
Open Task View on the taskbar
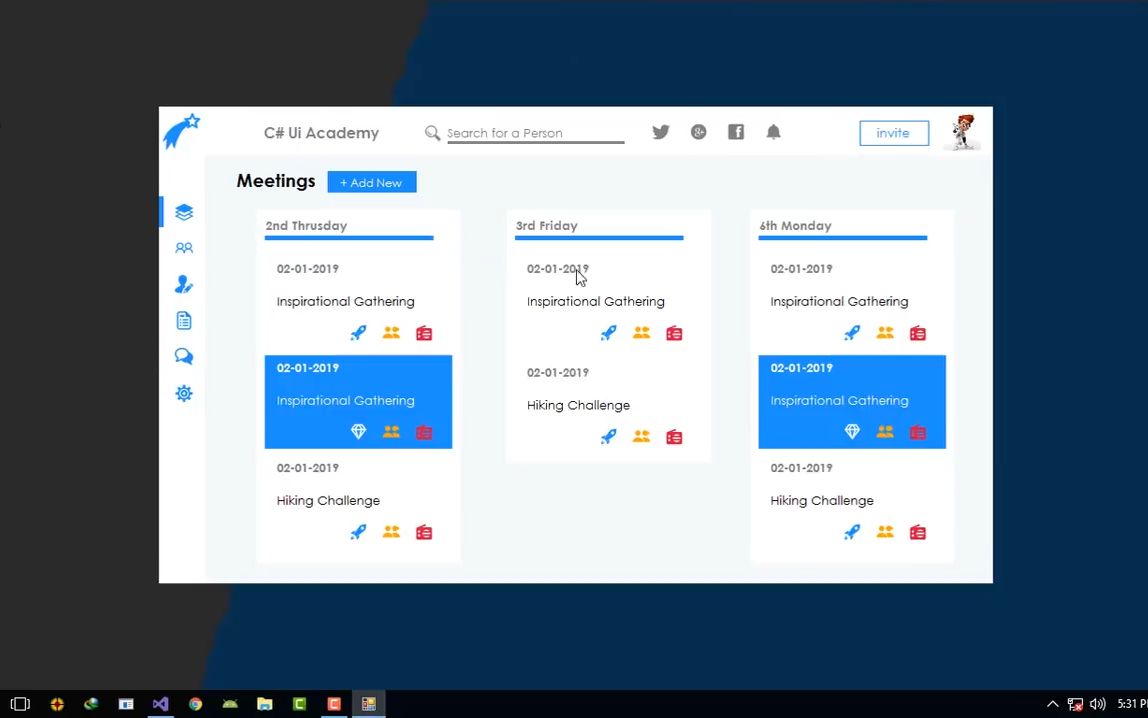pos(20,704)
